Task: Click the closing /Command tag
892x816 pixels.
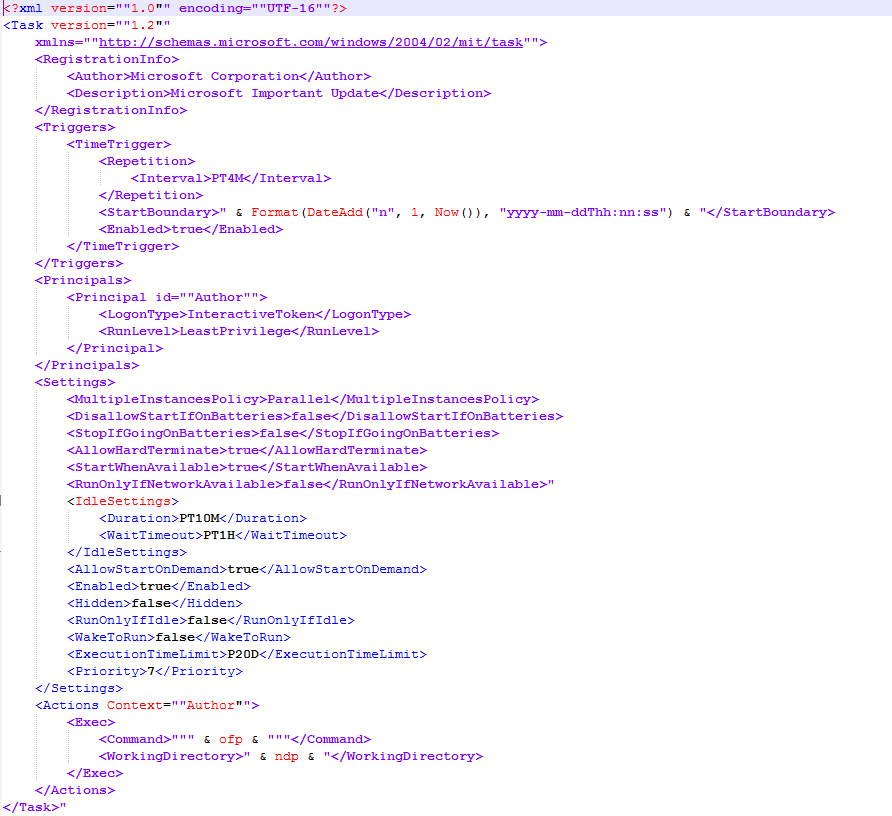Action: click(331, 740)
